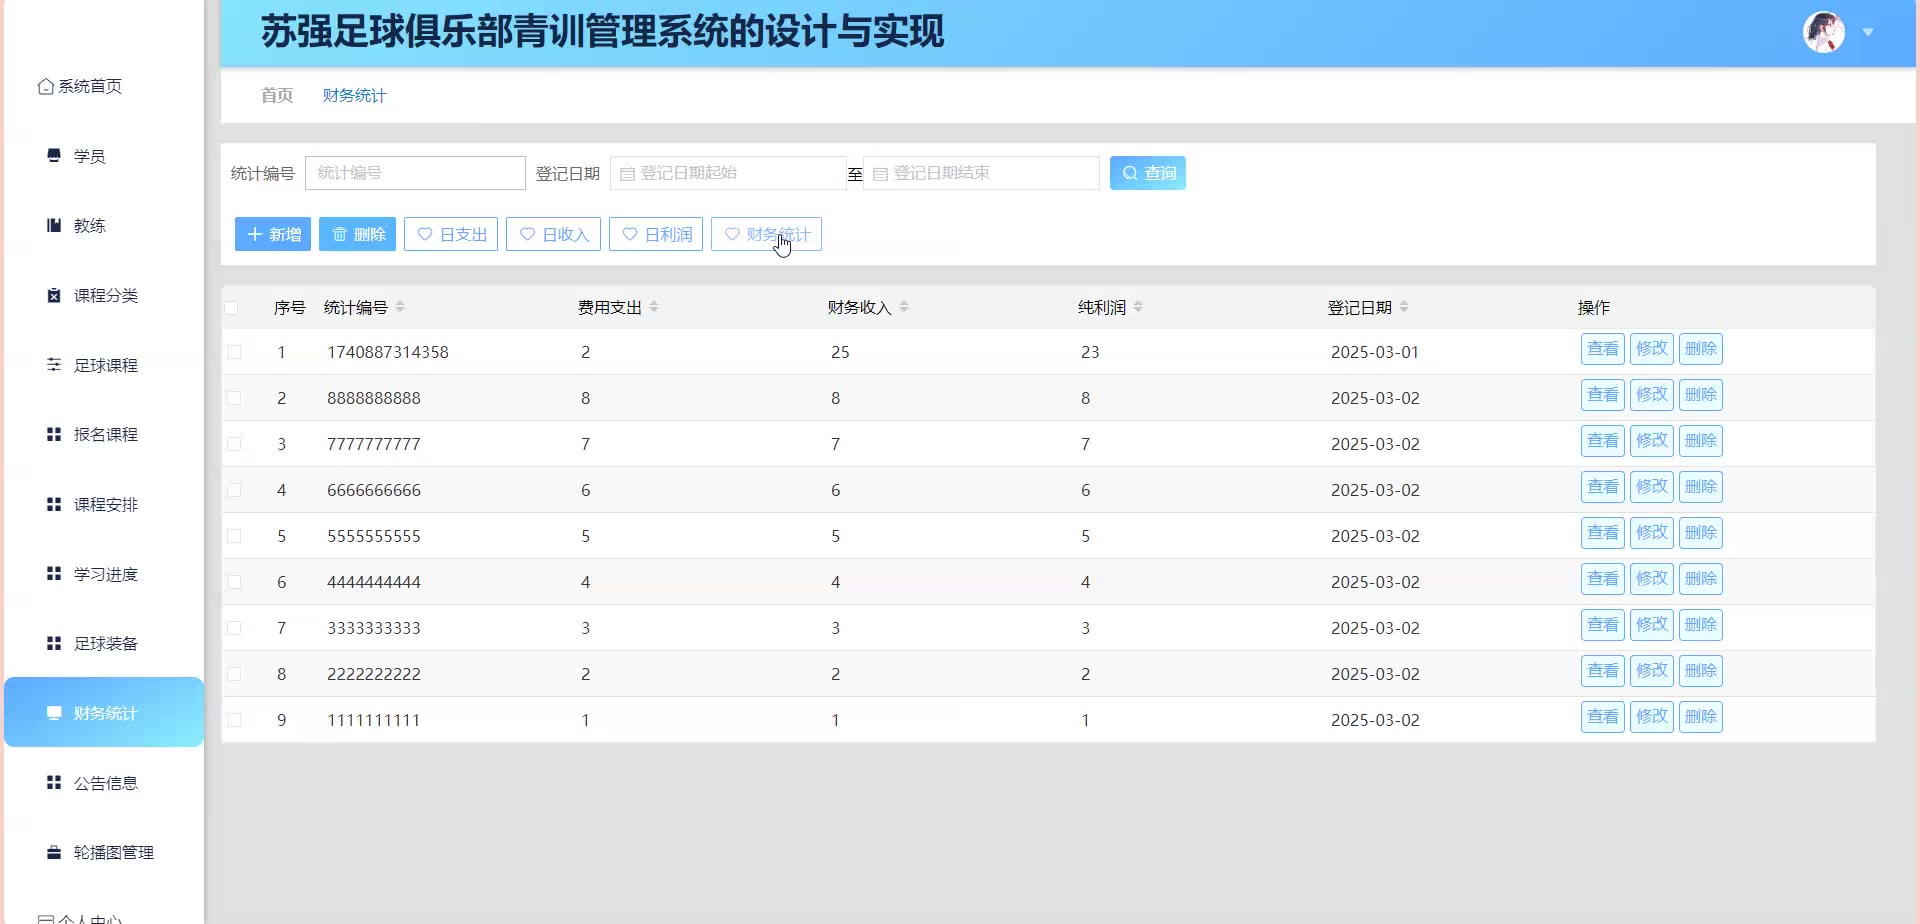Image resolution: width=1920 pixels, height=924 pixels.
Task: Sort by 登记日期 column arrows
Action: coord(1404,307)
